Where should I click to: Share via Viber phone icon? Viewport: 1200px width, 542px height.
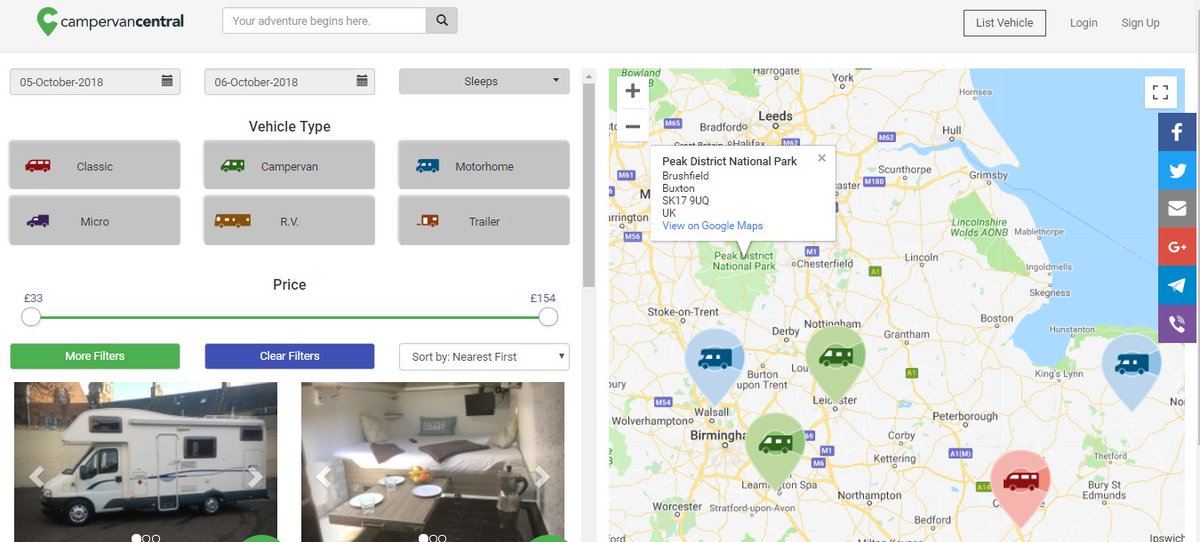(x=1178, y=323)
